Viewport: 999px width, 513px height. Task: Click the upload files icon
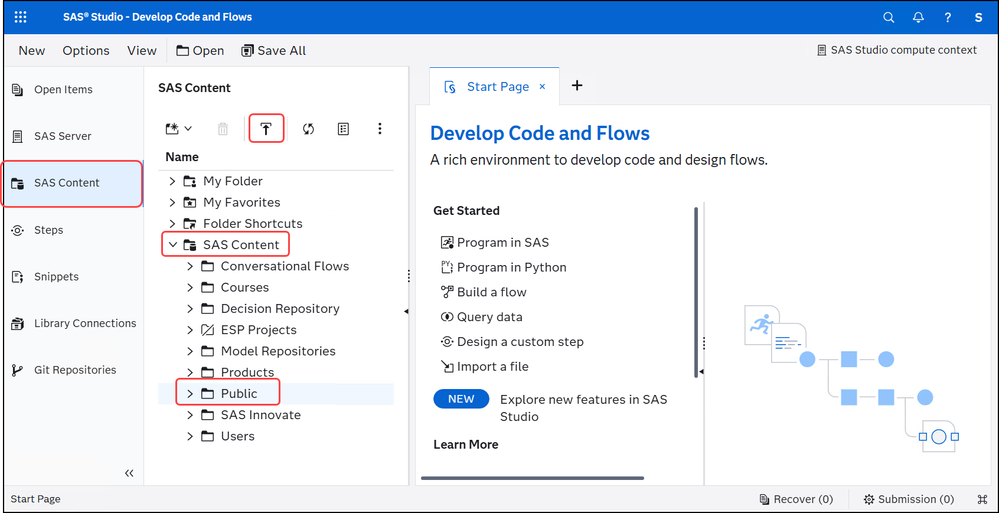(x=266, y=129)
